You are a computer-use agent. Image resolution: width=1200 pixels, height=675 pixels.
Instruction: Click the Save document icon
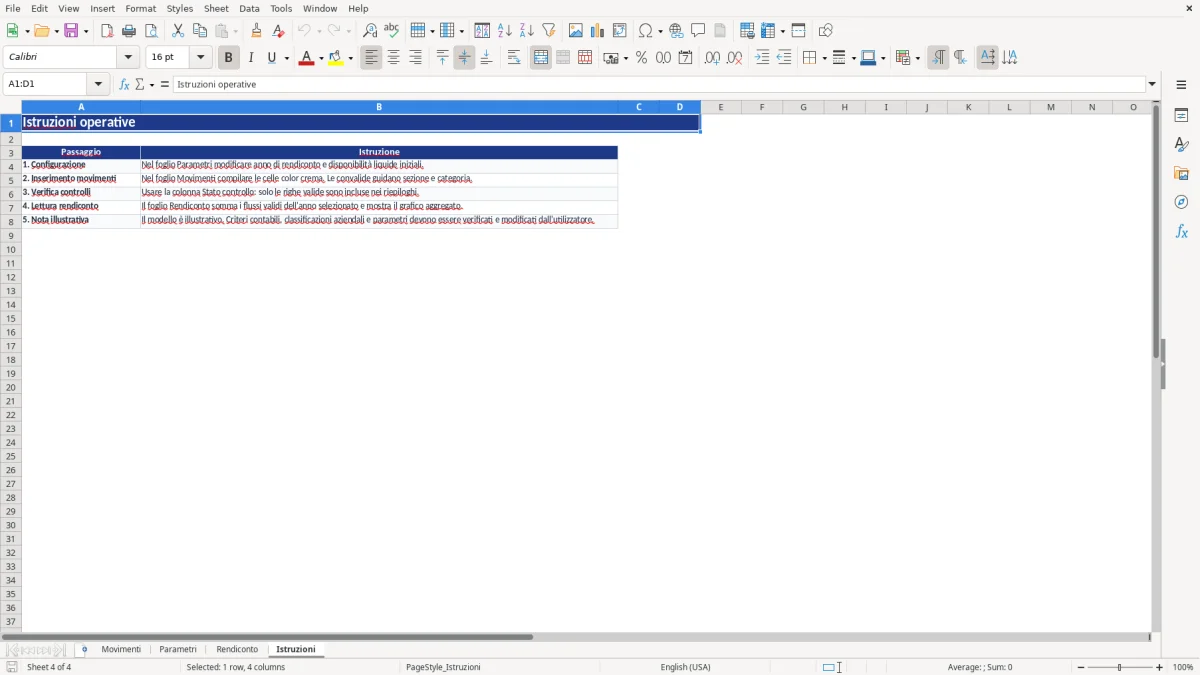pos(71,31)
